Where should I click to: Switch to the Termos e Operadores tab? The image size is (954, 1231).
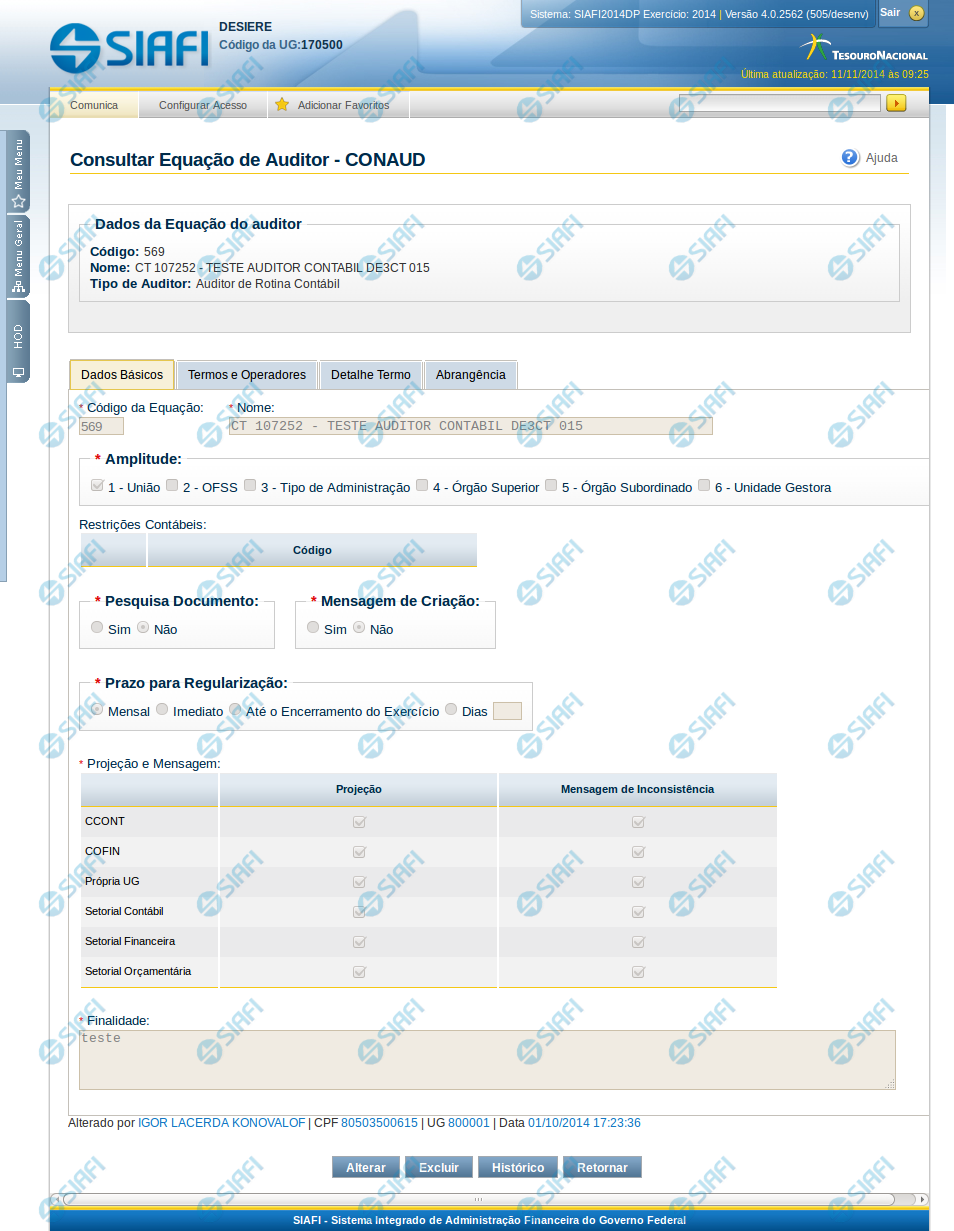(247, 375)
